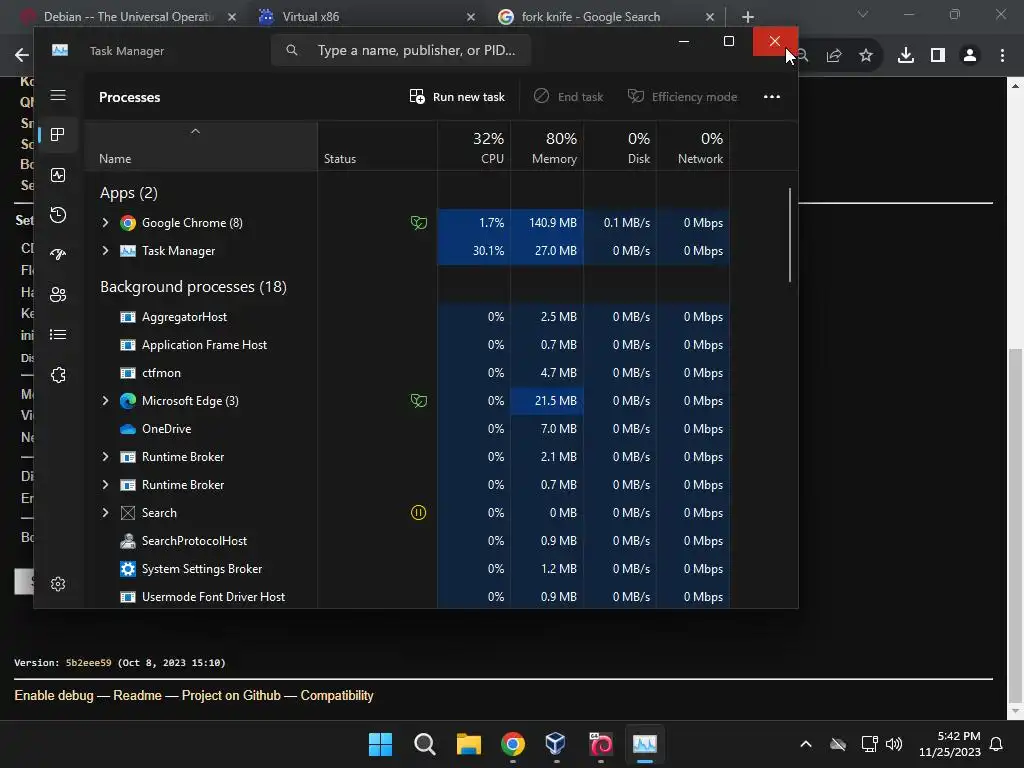The width and height of the screenshot is (1024, 768).
Task: Expand first Runtime Broker row, above the other
Action: tap(105, 457)
